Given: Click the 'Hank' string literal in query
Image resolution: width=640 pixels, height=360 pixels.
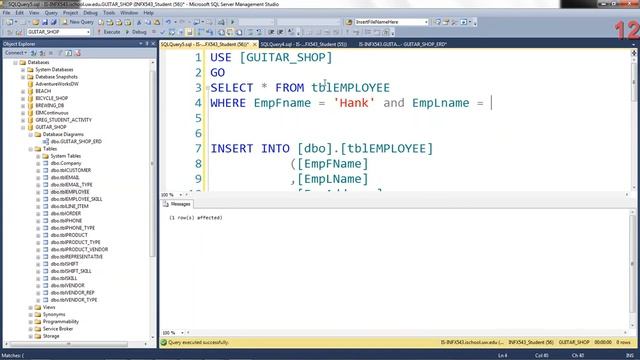Looking at the screenshot, I should tap(354, 103).
